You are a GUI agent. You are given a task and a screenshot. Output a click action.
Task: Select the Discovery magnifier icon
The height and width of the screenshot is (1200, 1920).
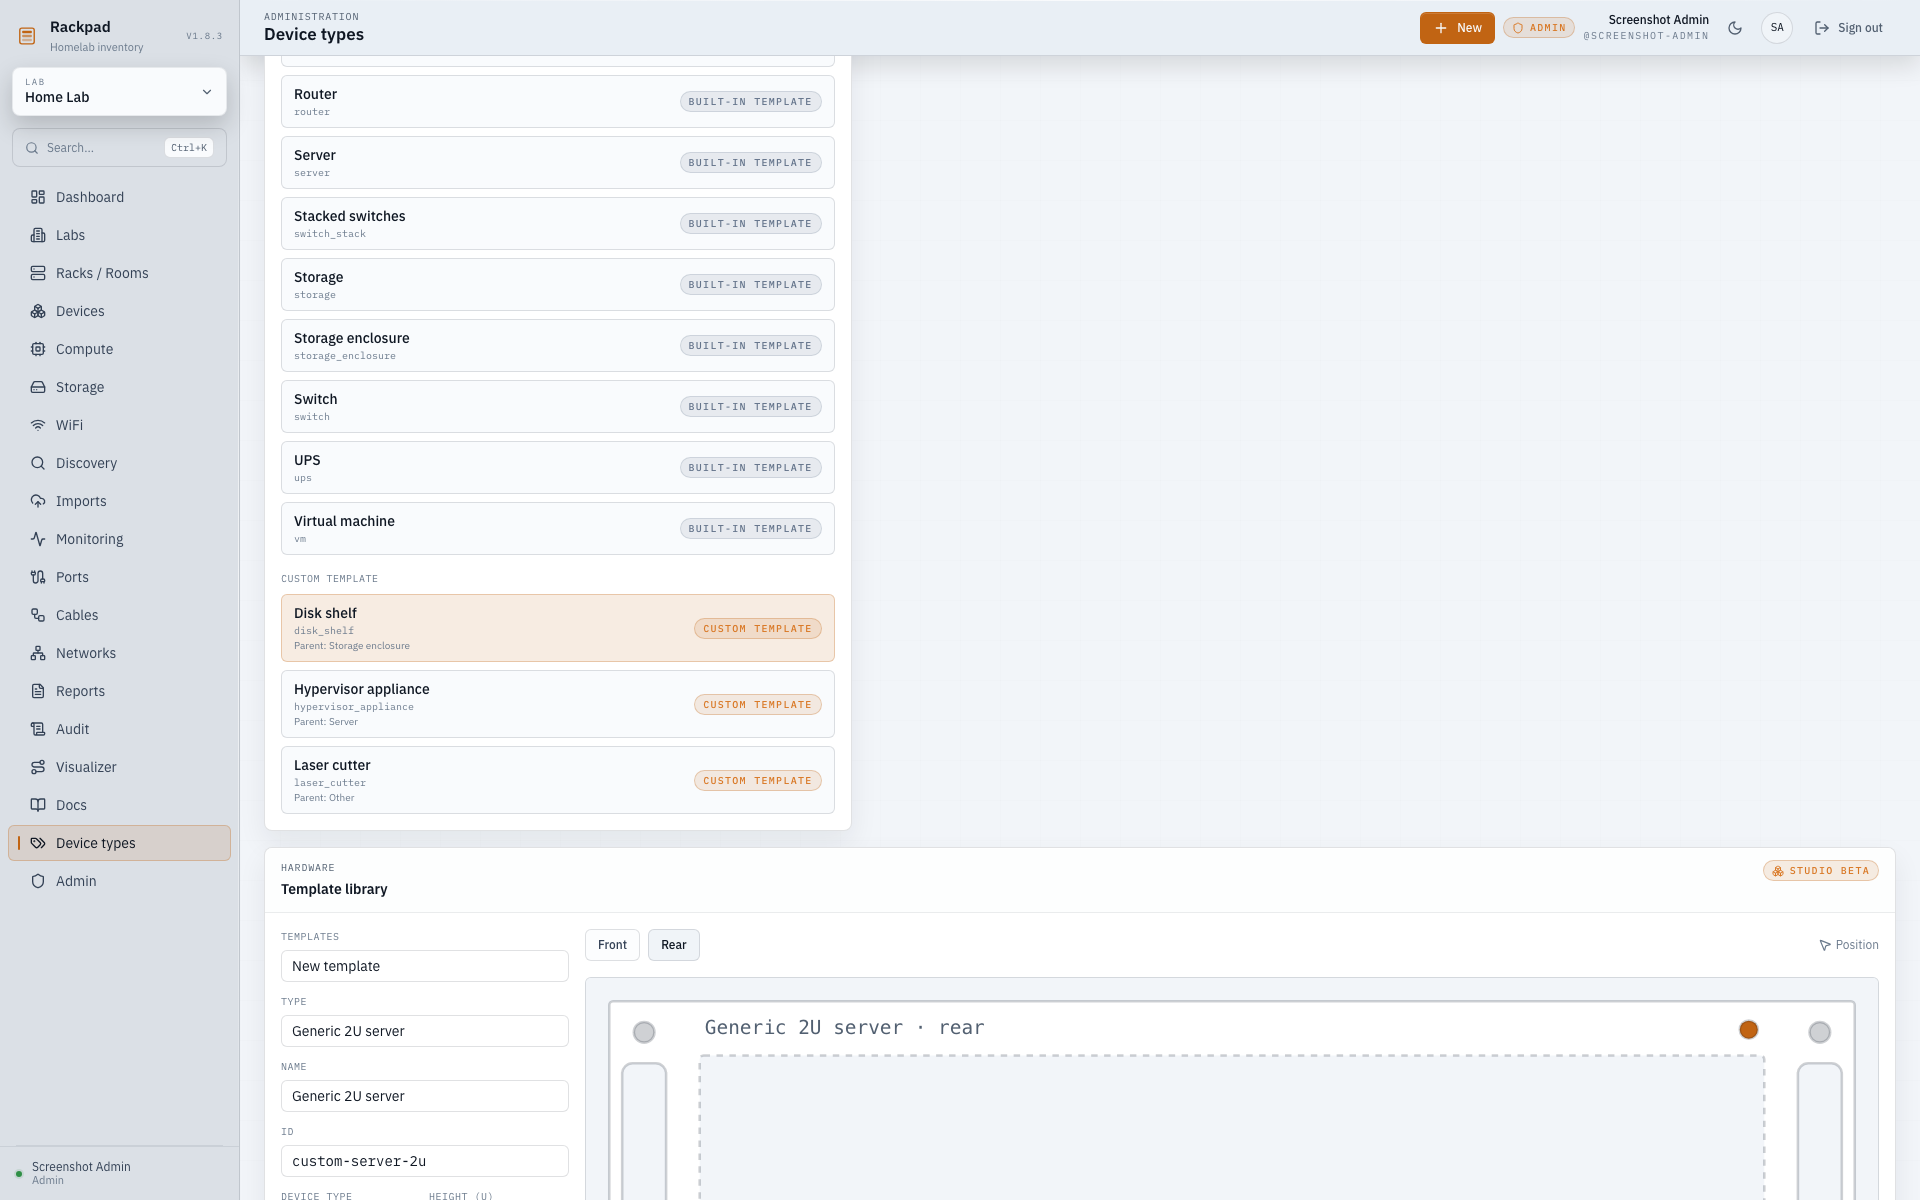pos(38,463)
